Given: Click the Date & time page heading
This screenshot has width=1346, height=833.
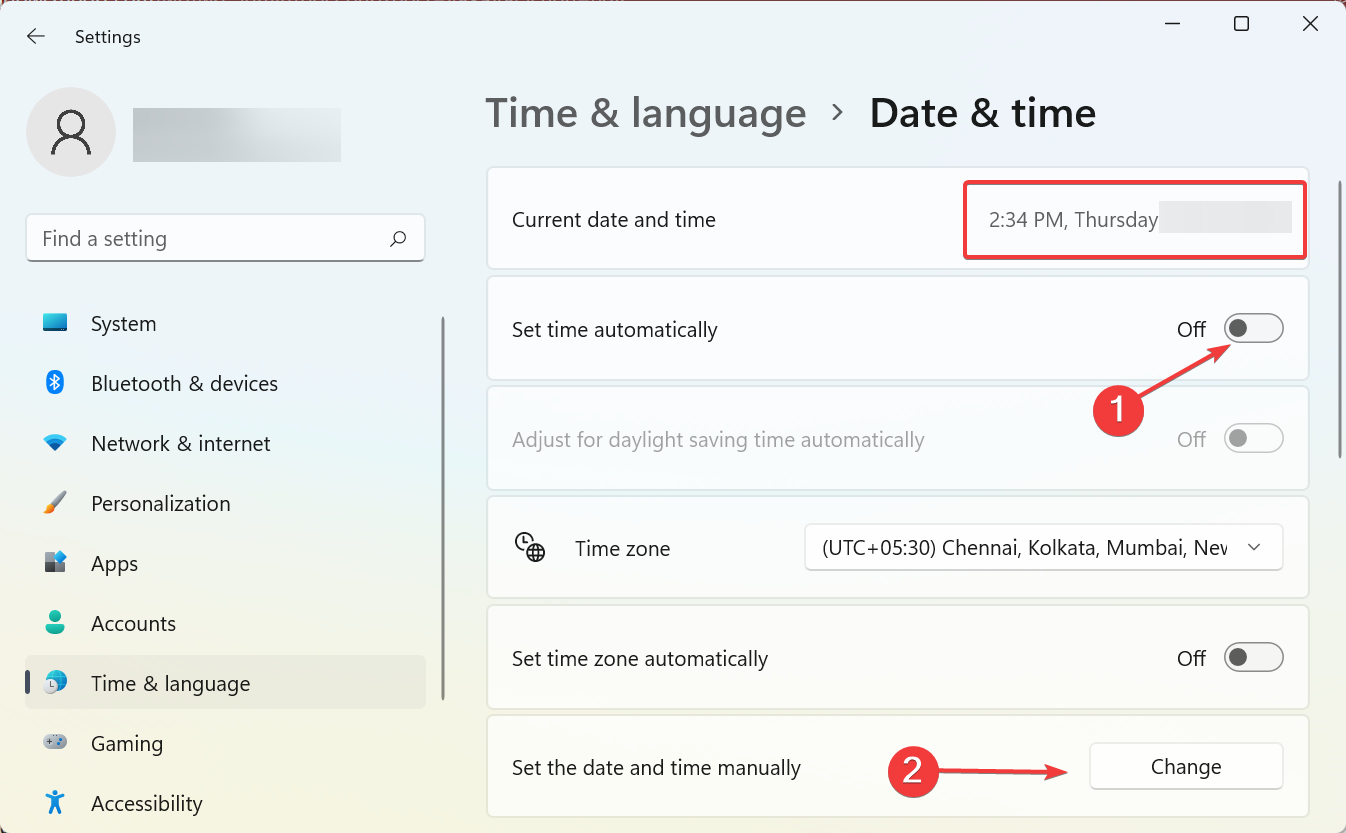Looking at the screenshot, I should [983, 113].
